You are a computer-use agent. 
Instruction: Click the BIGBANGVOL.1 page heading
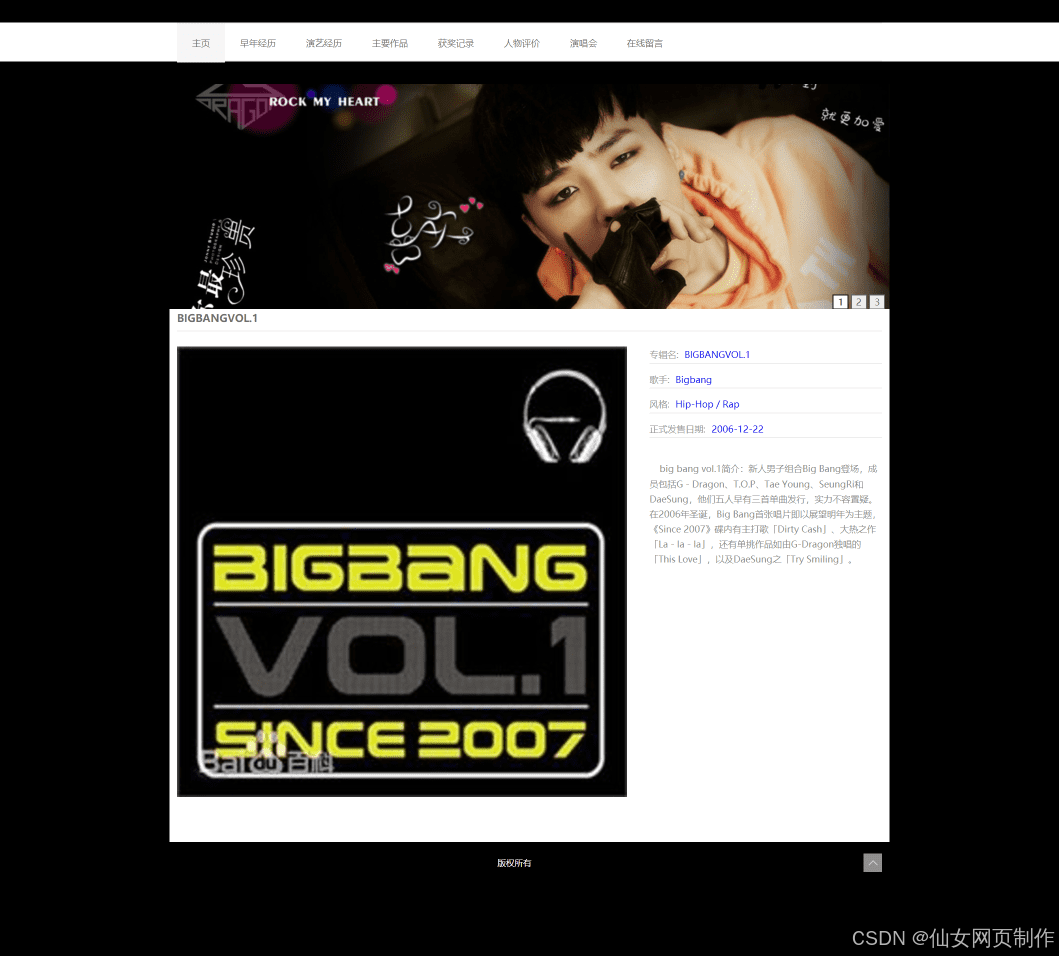[217, 318]
